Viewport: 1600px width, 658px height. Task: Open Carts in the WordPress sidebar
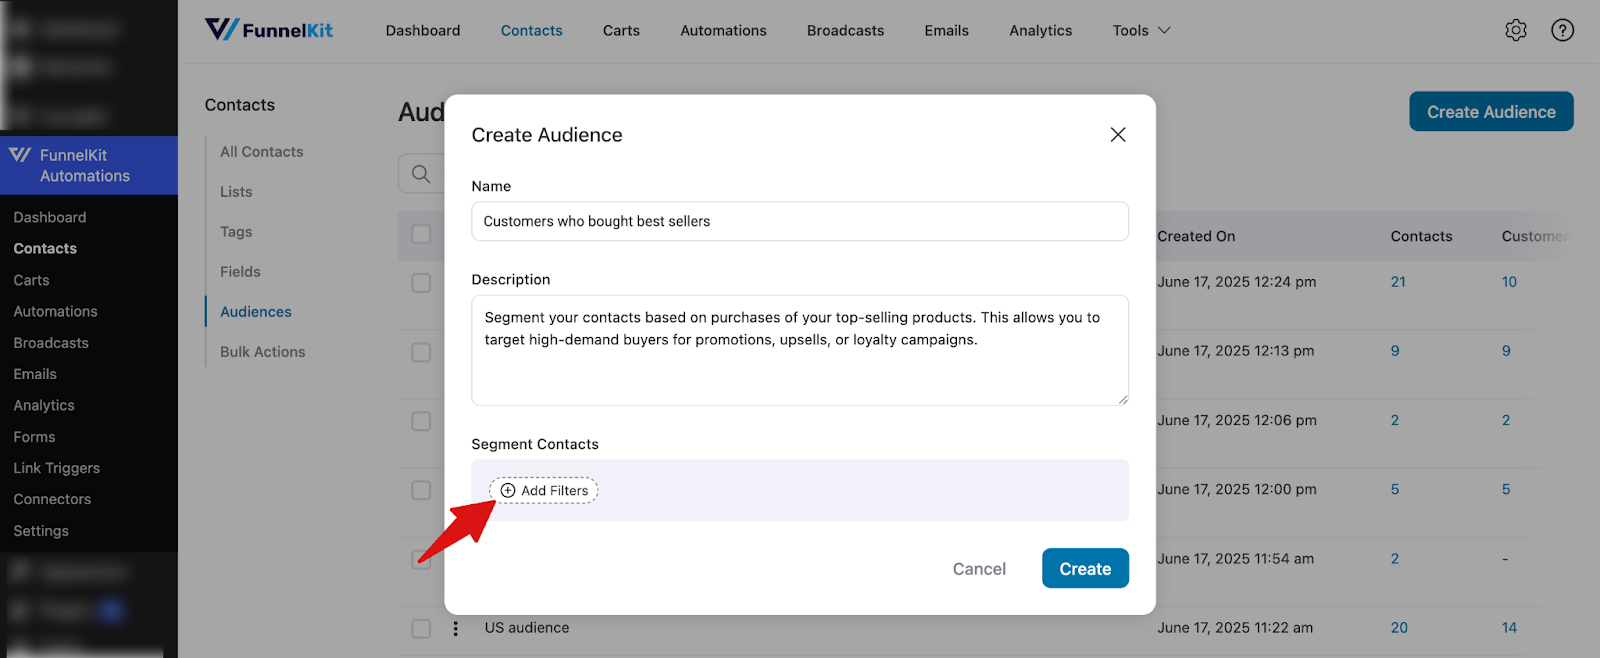point(31,280)
